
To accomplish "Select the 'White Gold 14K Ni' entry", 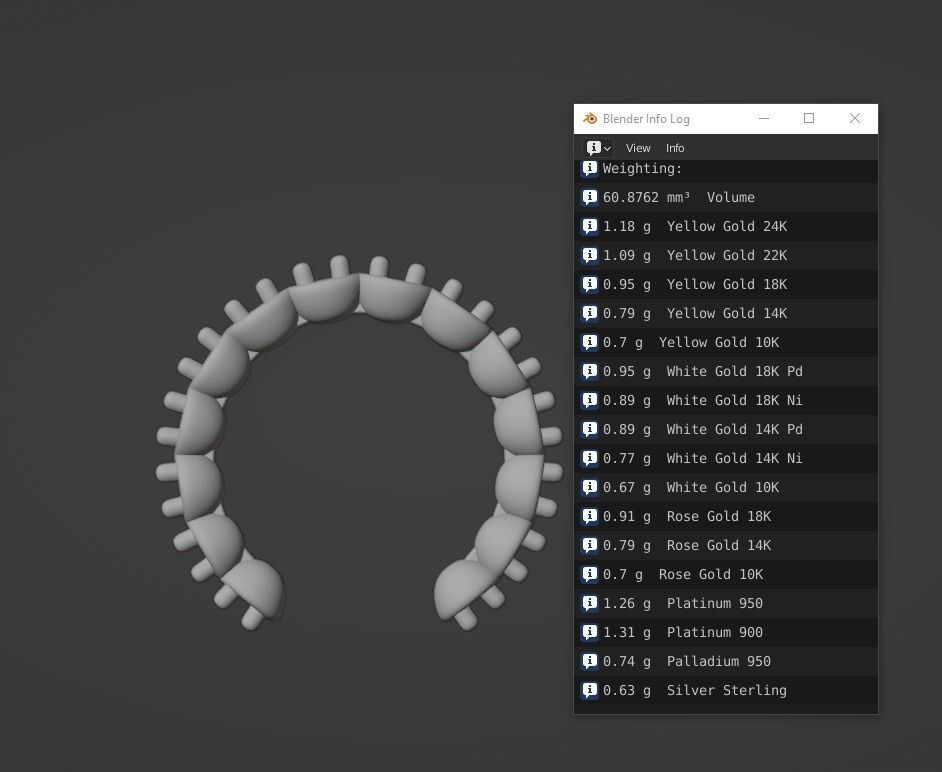I will 726,458.
